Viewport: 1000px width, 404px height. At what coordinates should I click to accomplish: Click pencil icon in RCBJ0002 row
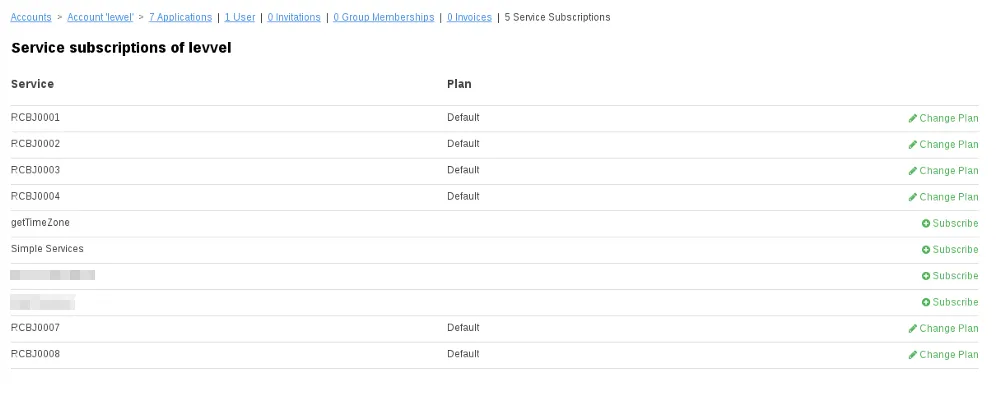click(913, 144)
